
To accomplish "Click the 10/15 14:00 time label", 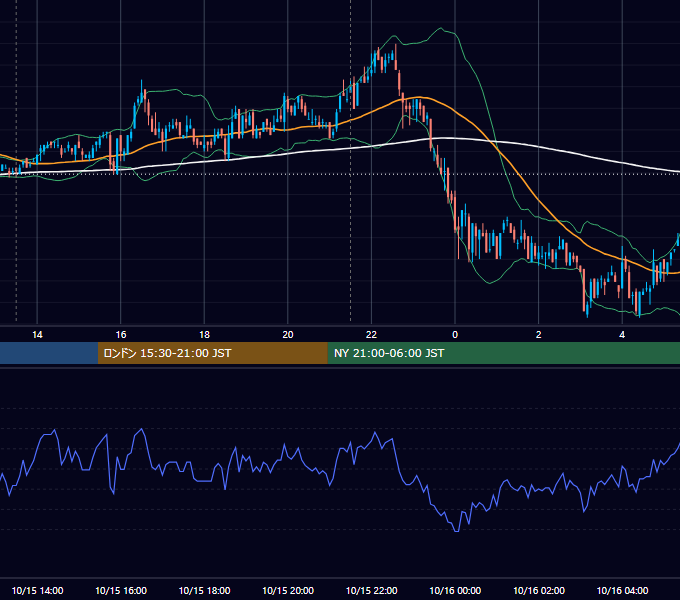I will (37, 590).
